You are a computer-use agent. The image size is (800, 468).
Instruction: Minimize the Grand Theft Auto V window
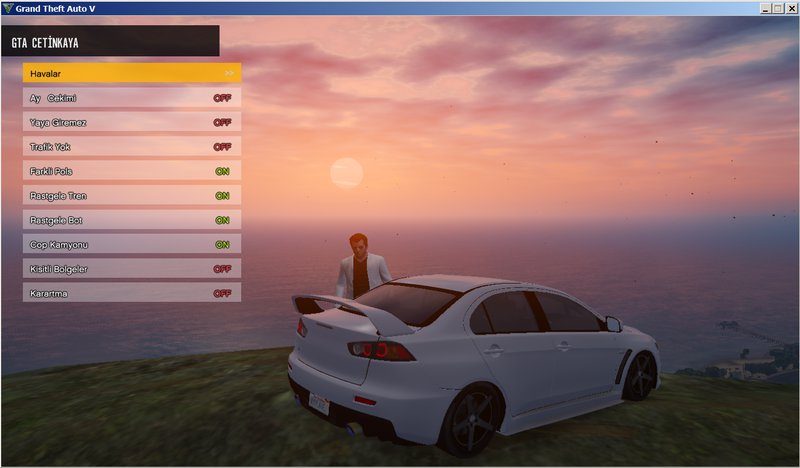click(766, 8)
